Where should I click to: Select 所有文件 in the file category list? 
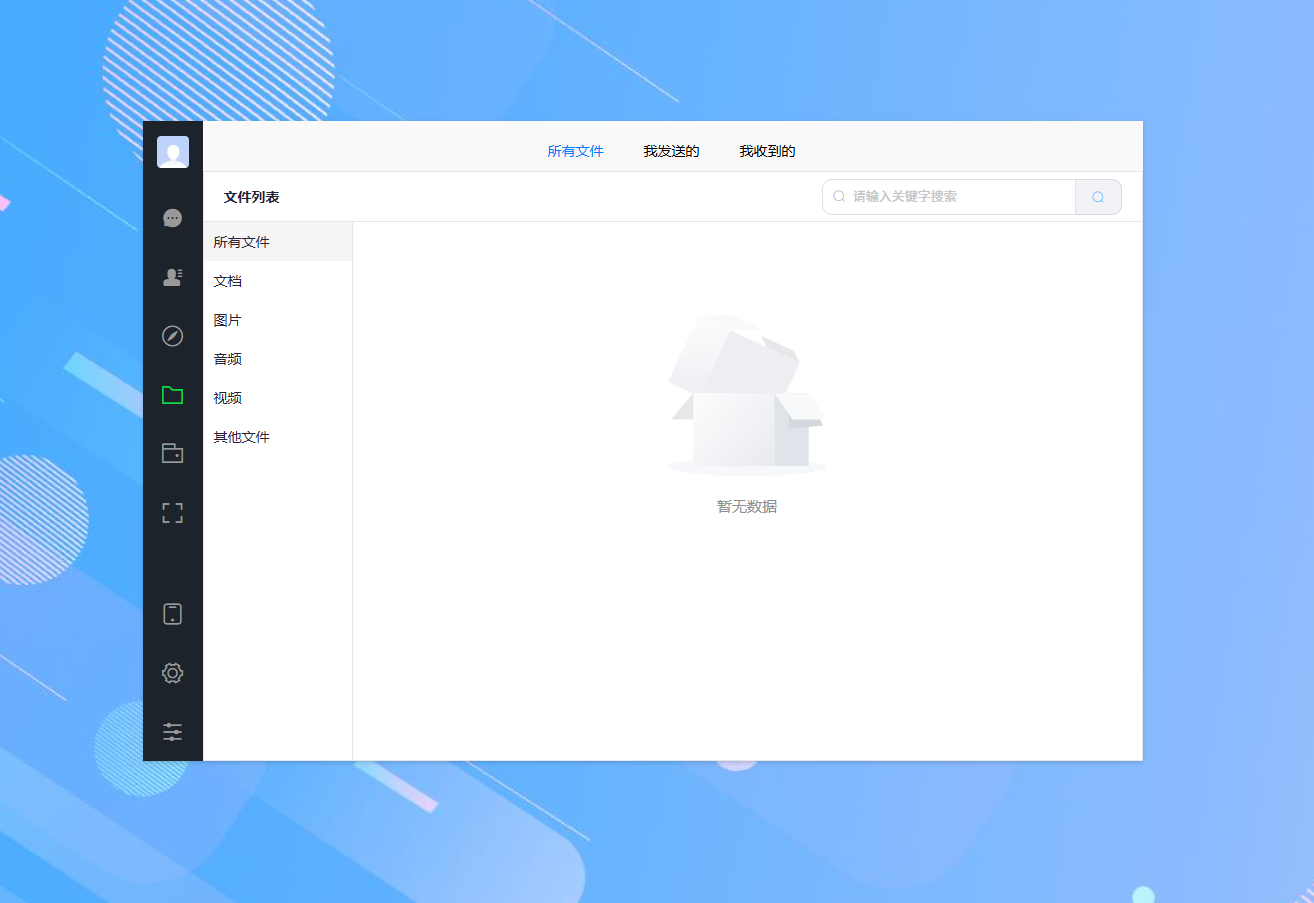pyautogui.click(x=278, y=242)
